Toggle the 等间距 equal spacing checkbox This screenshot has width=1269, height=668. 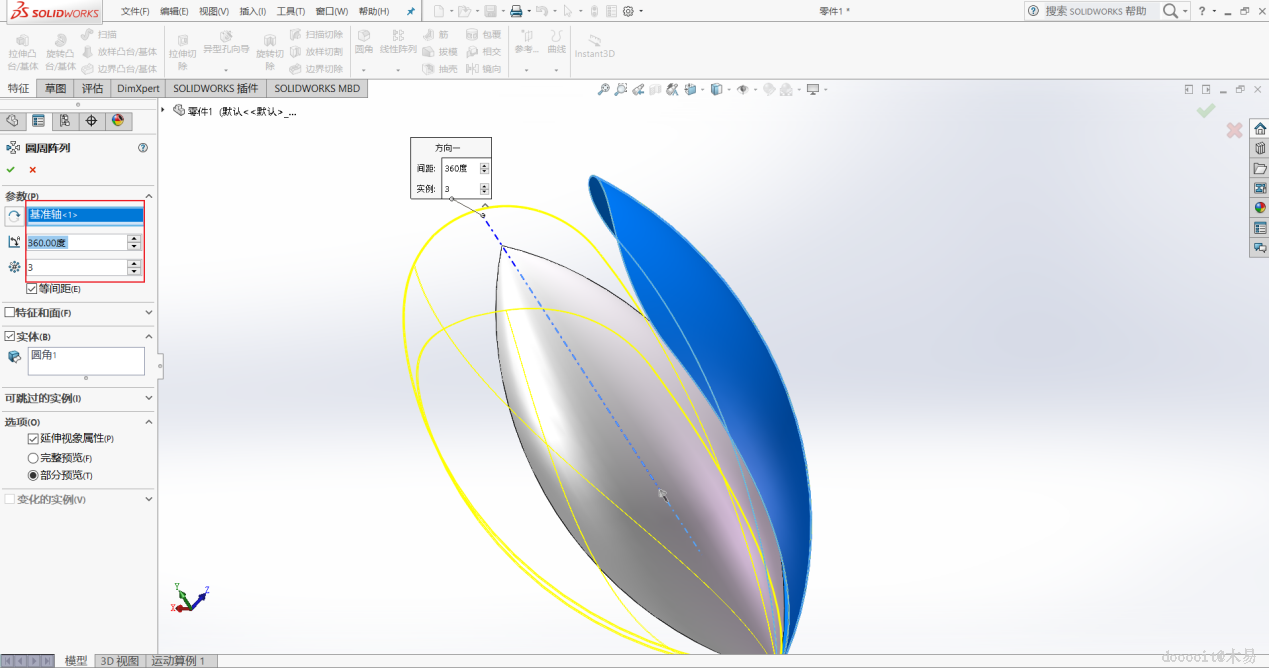[32, 289]
